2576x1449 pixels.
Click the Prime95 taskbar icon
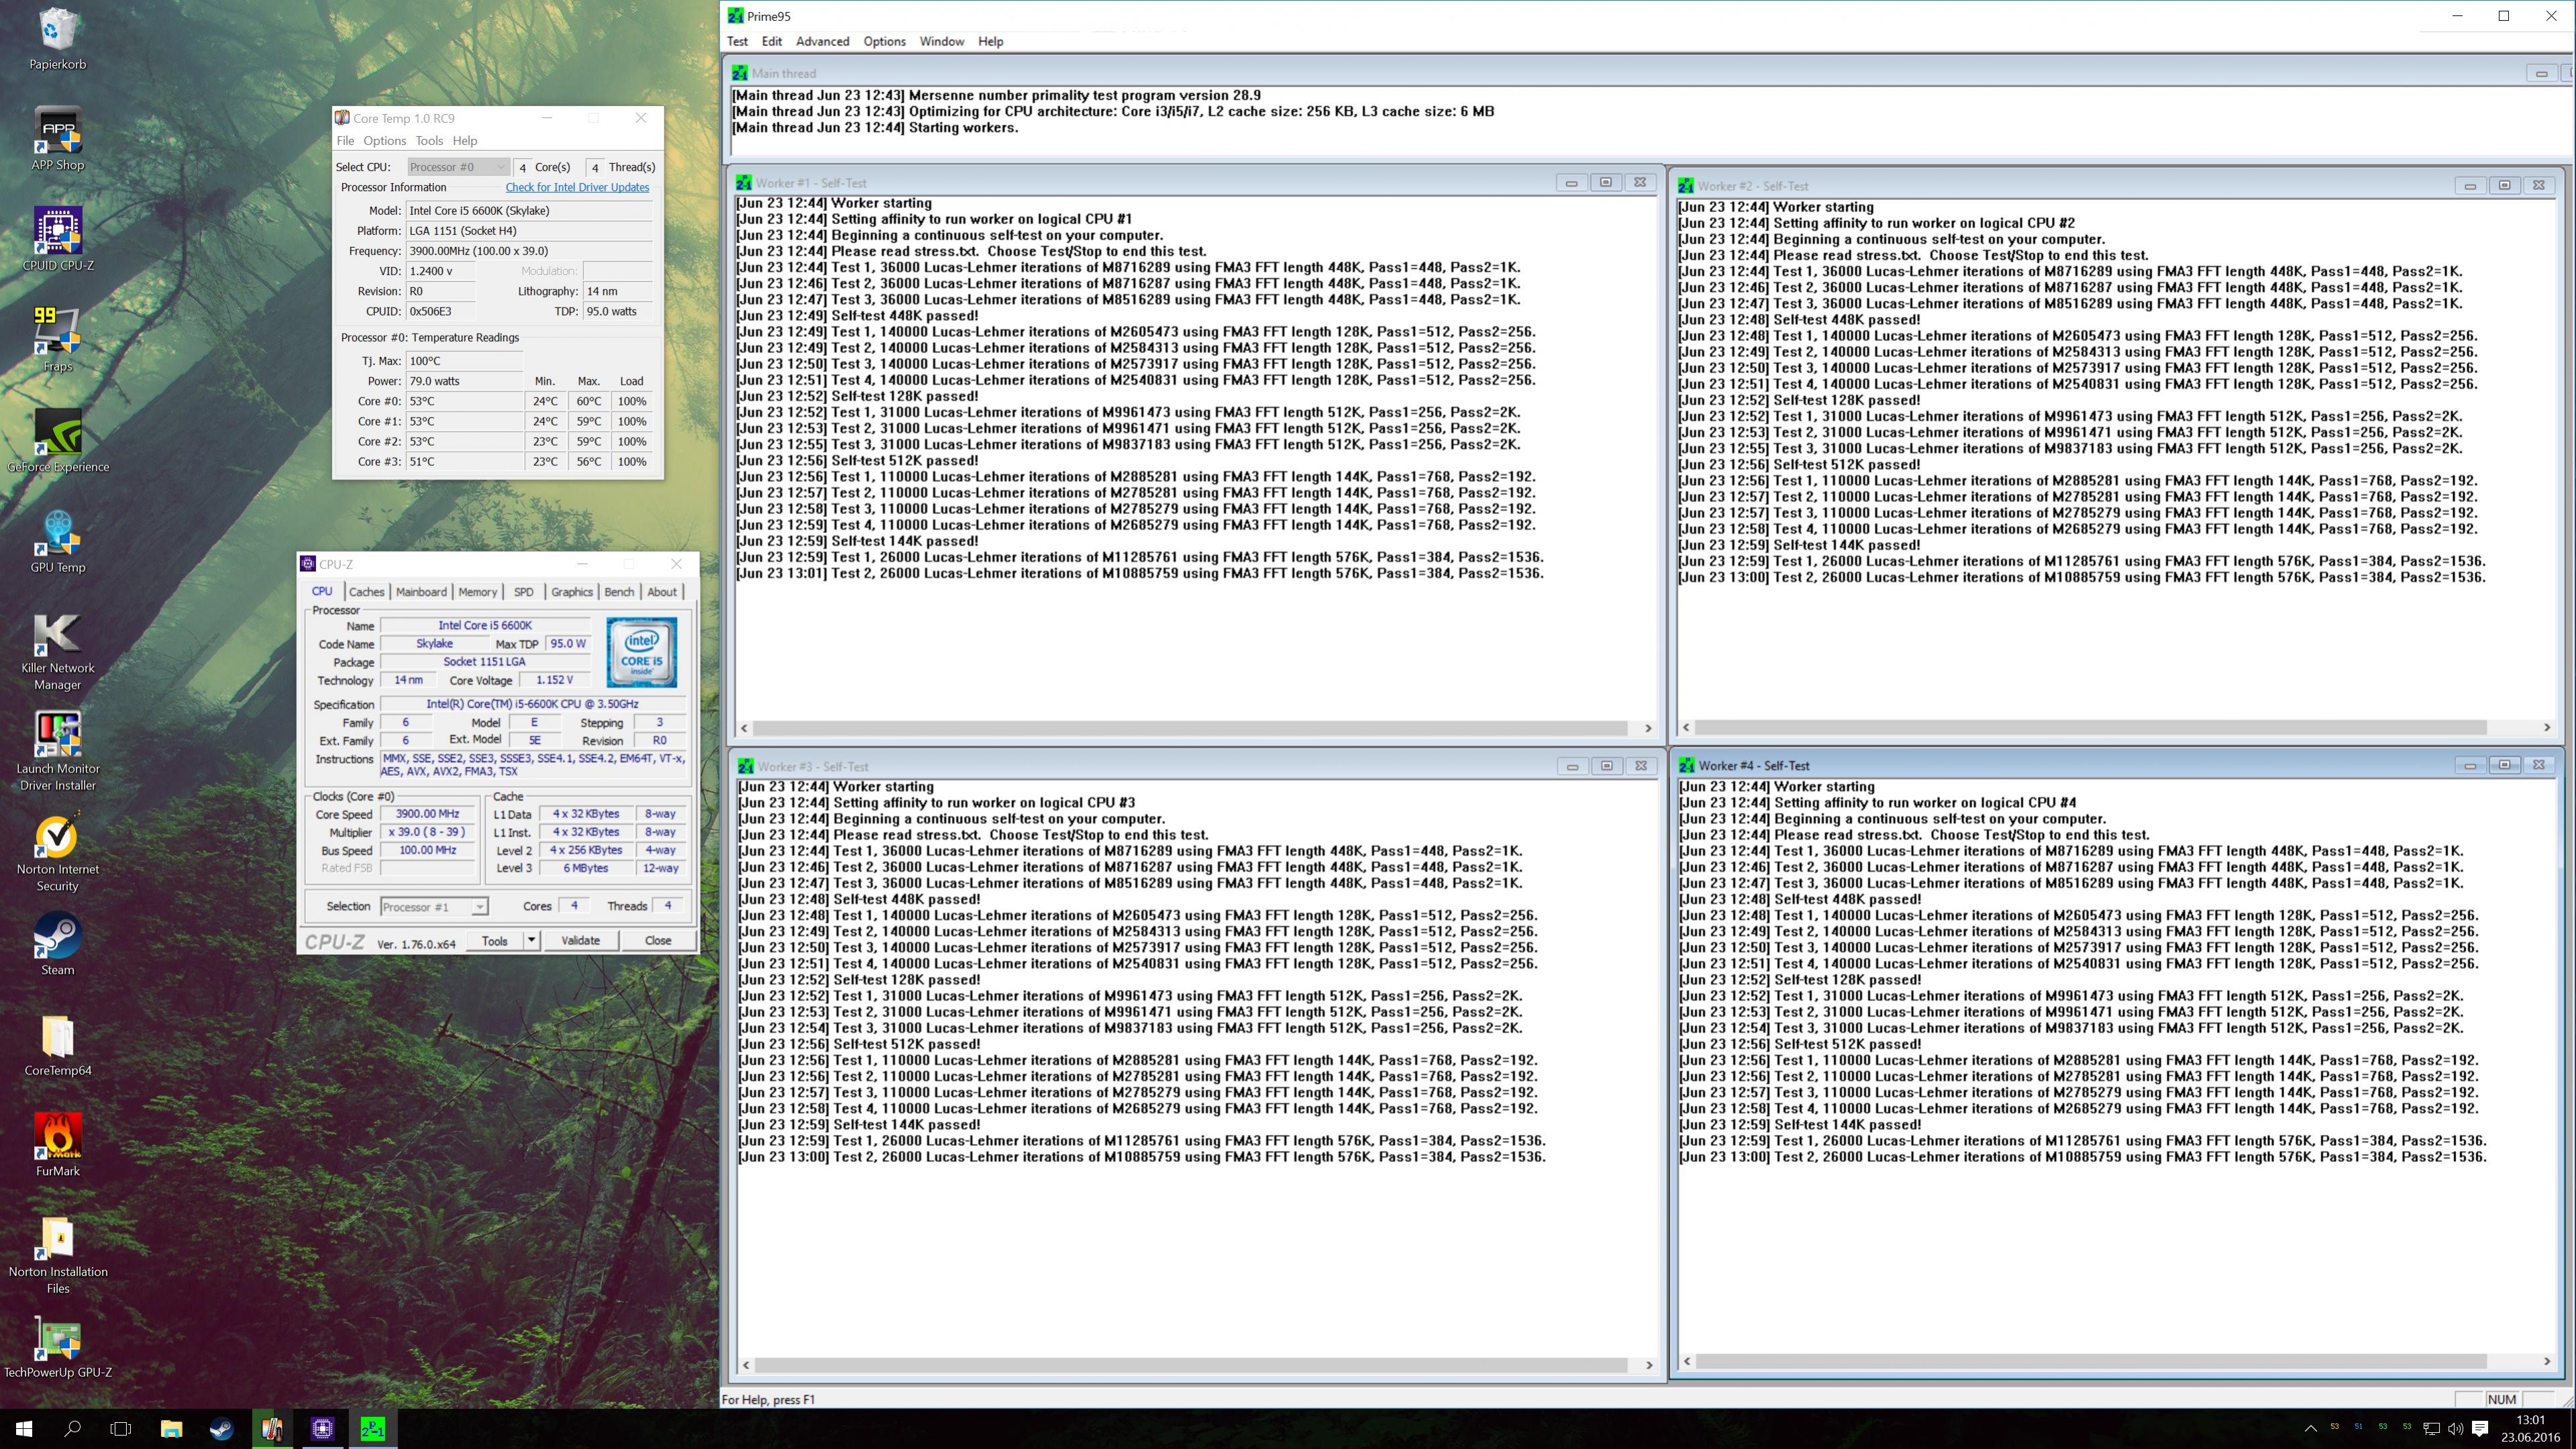[372, 1429]
